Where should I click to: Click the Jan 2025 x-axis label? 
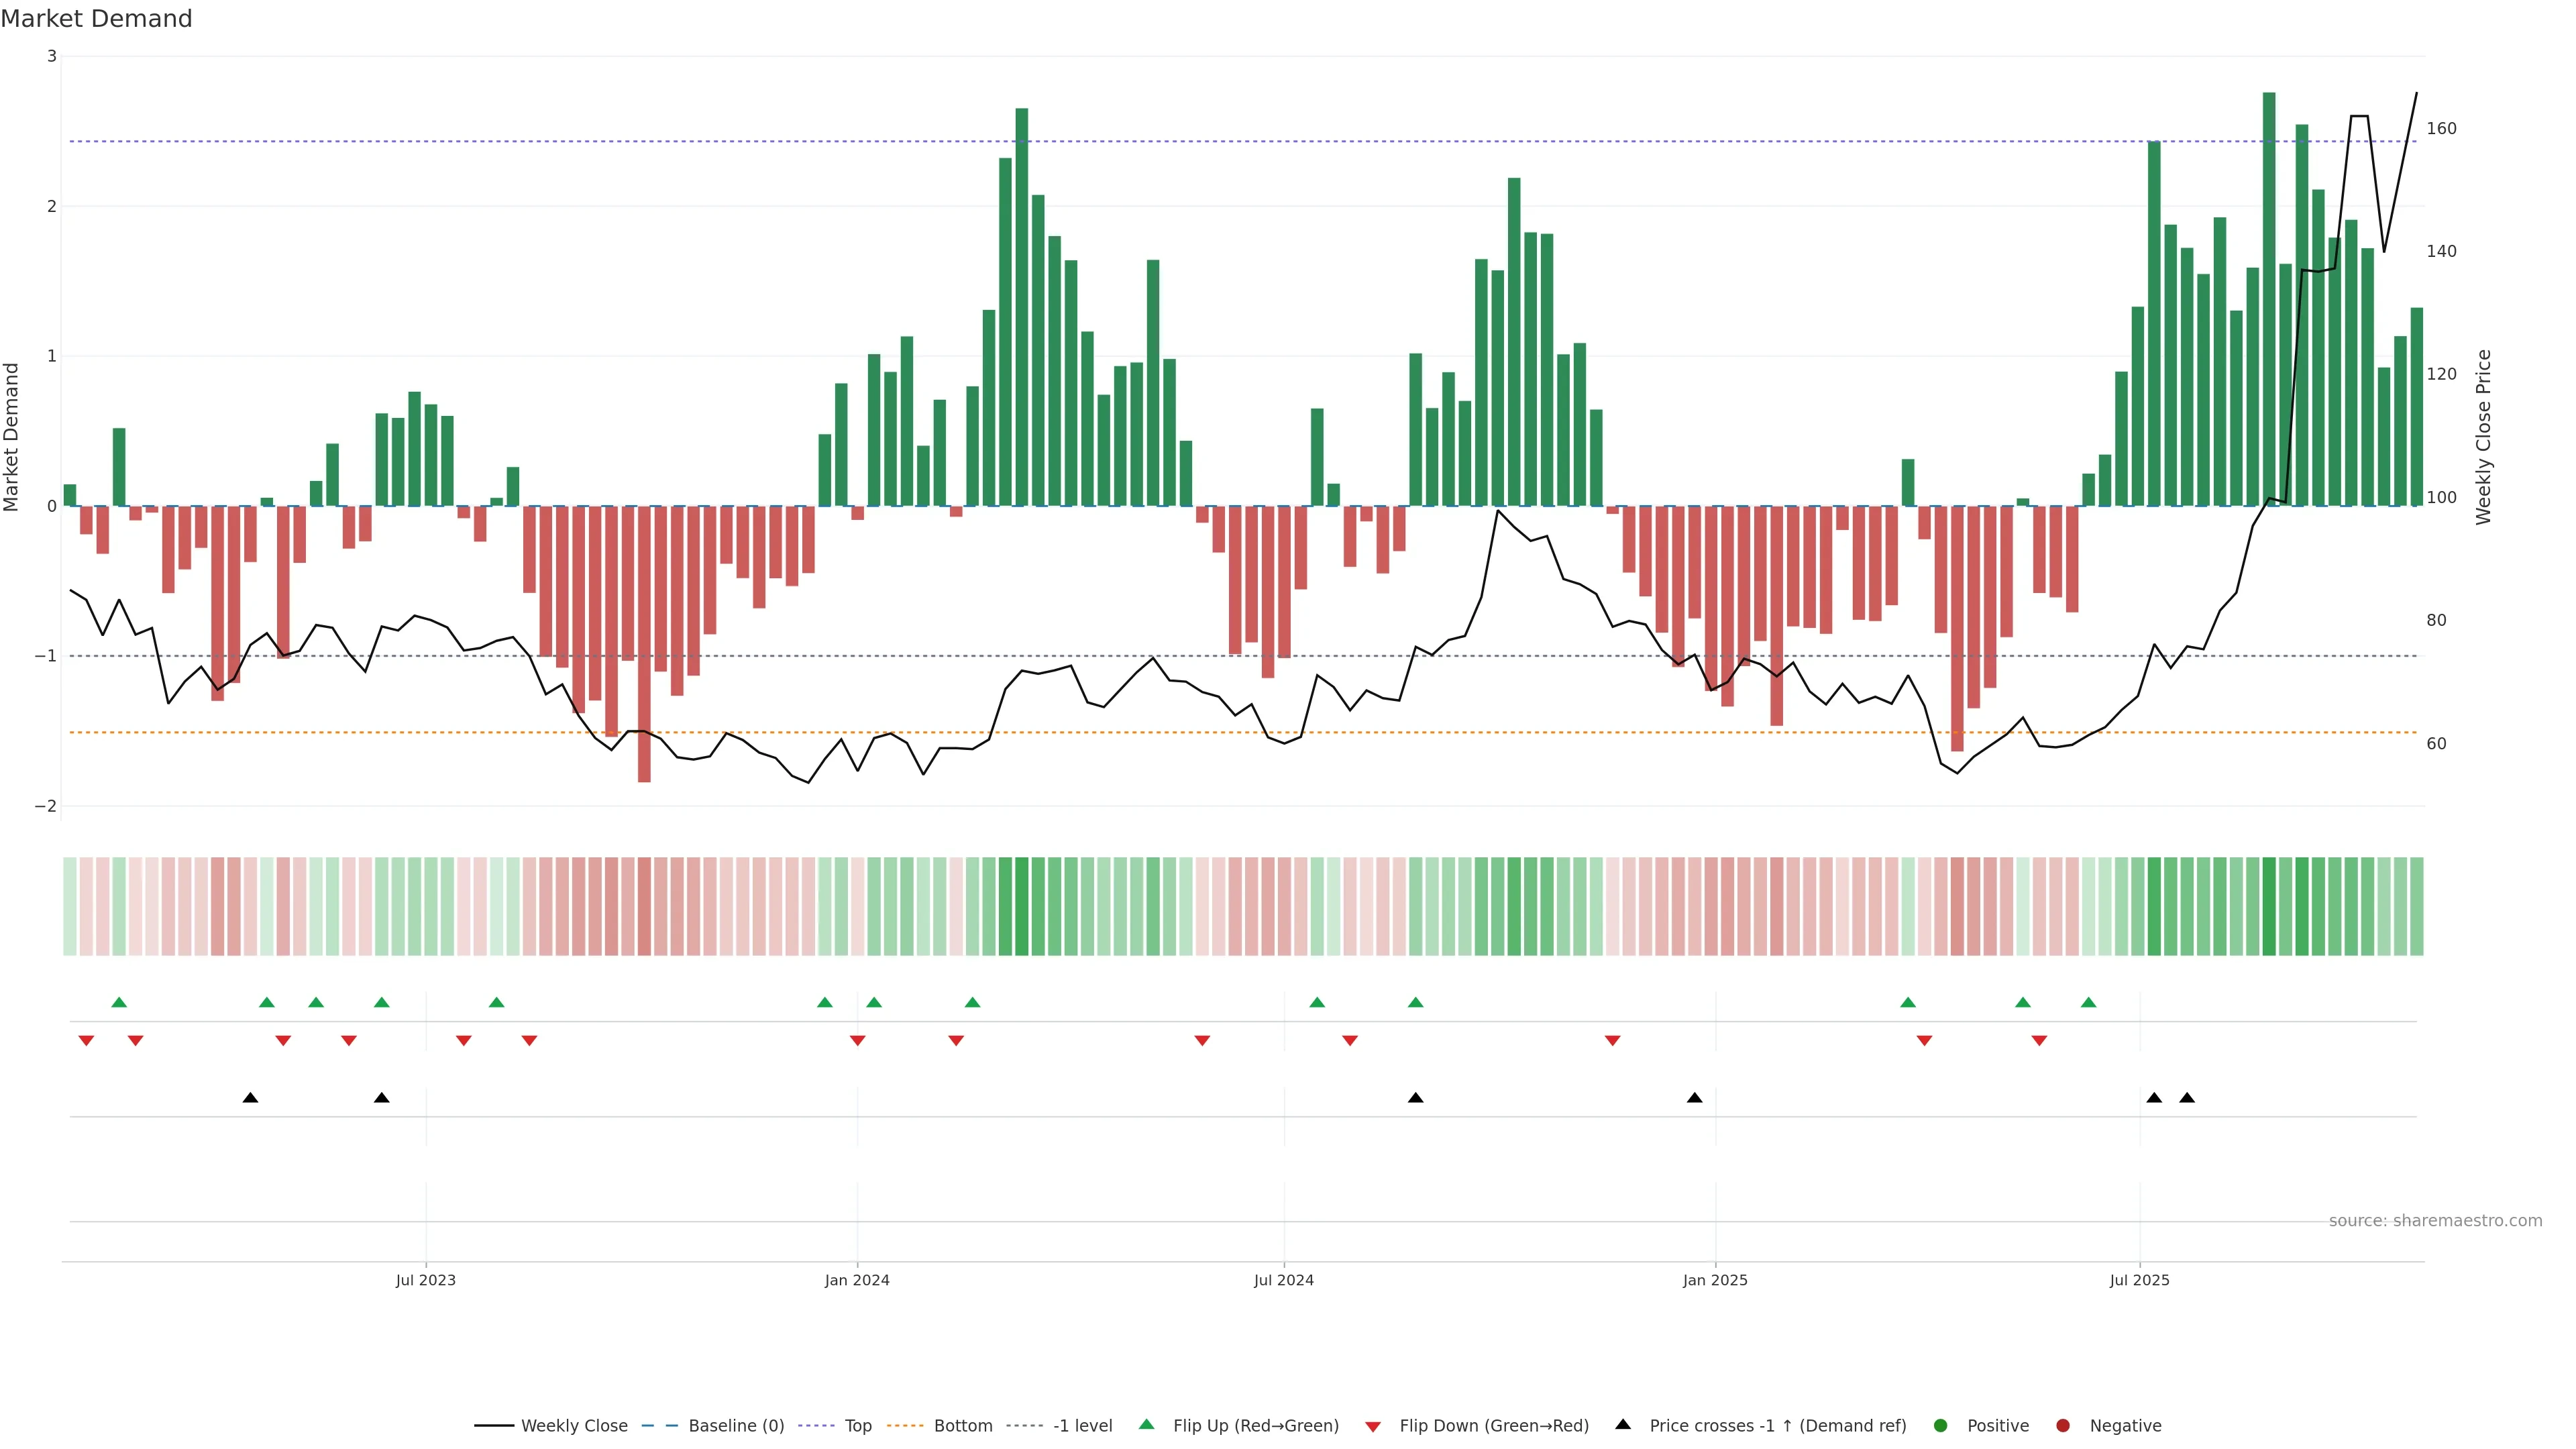click(x=1715, y=1280)
